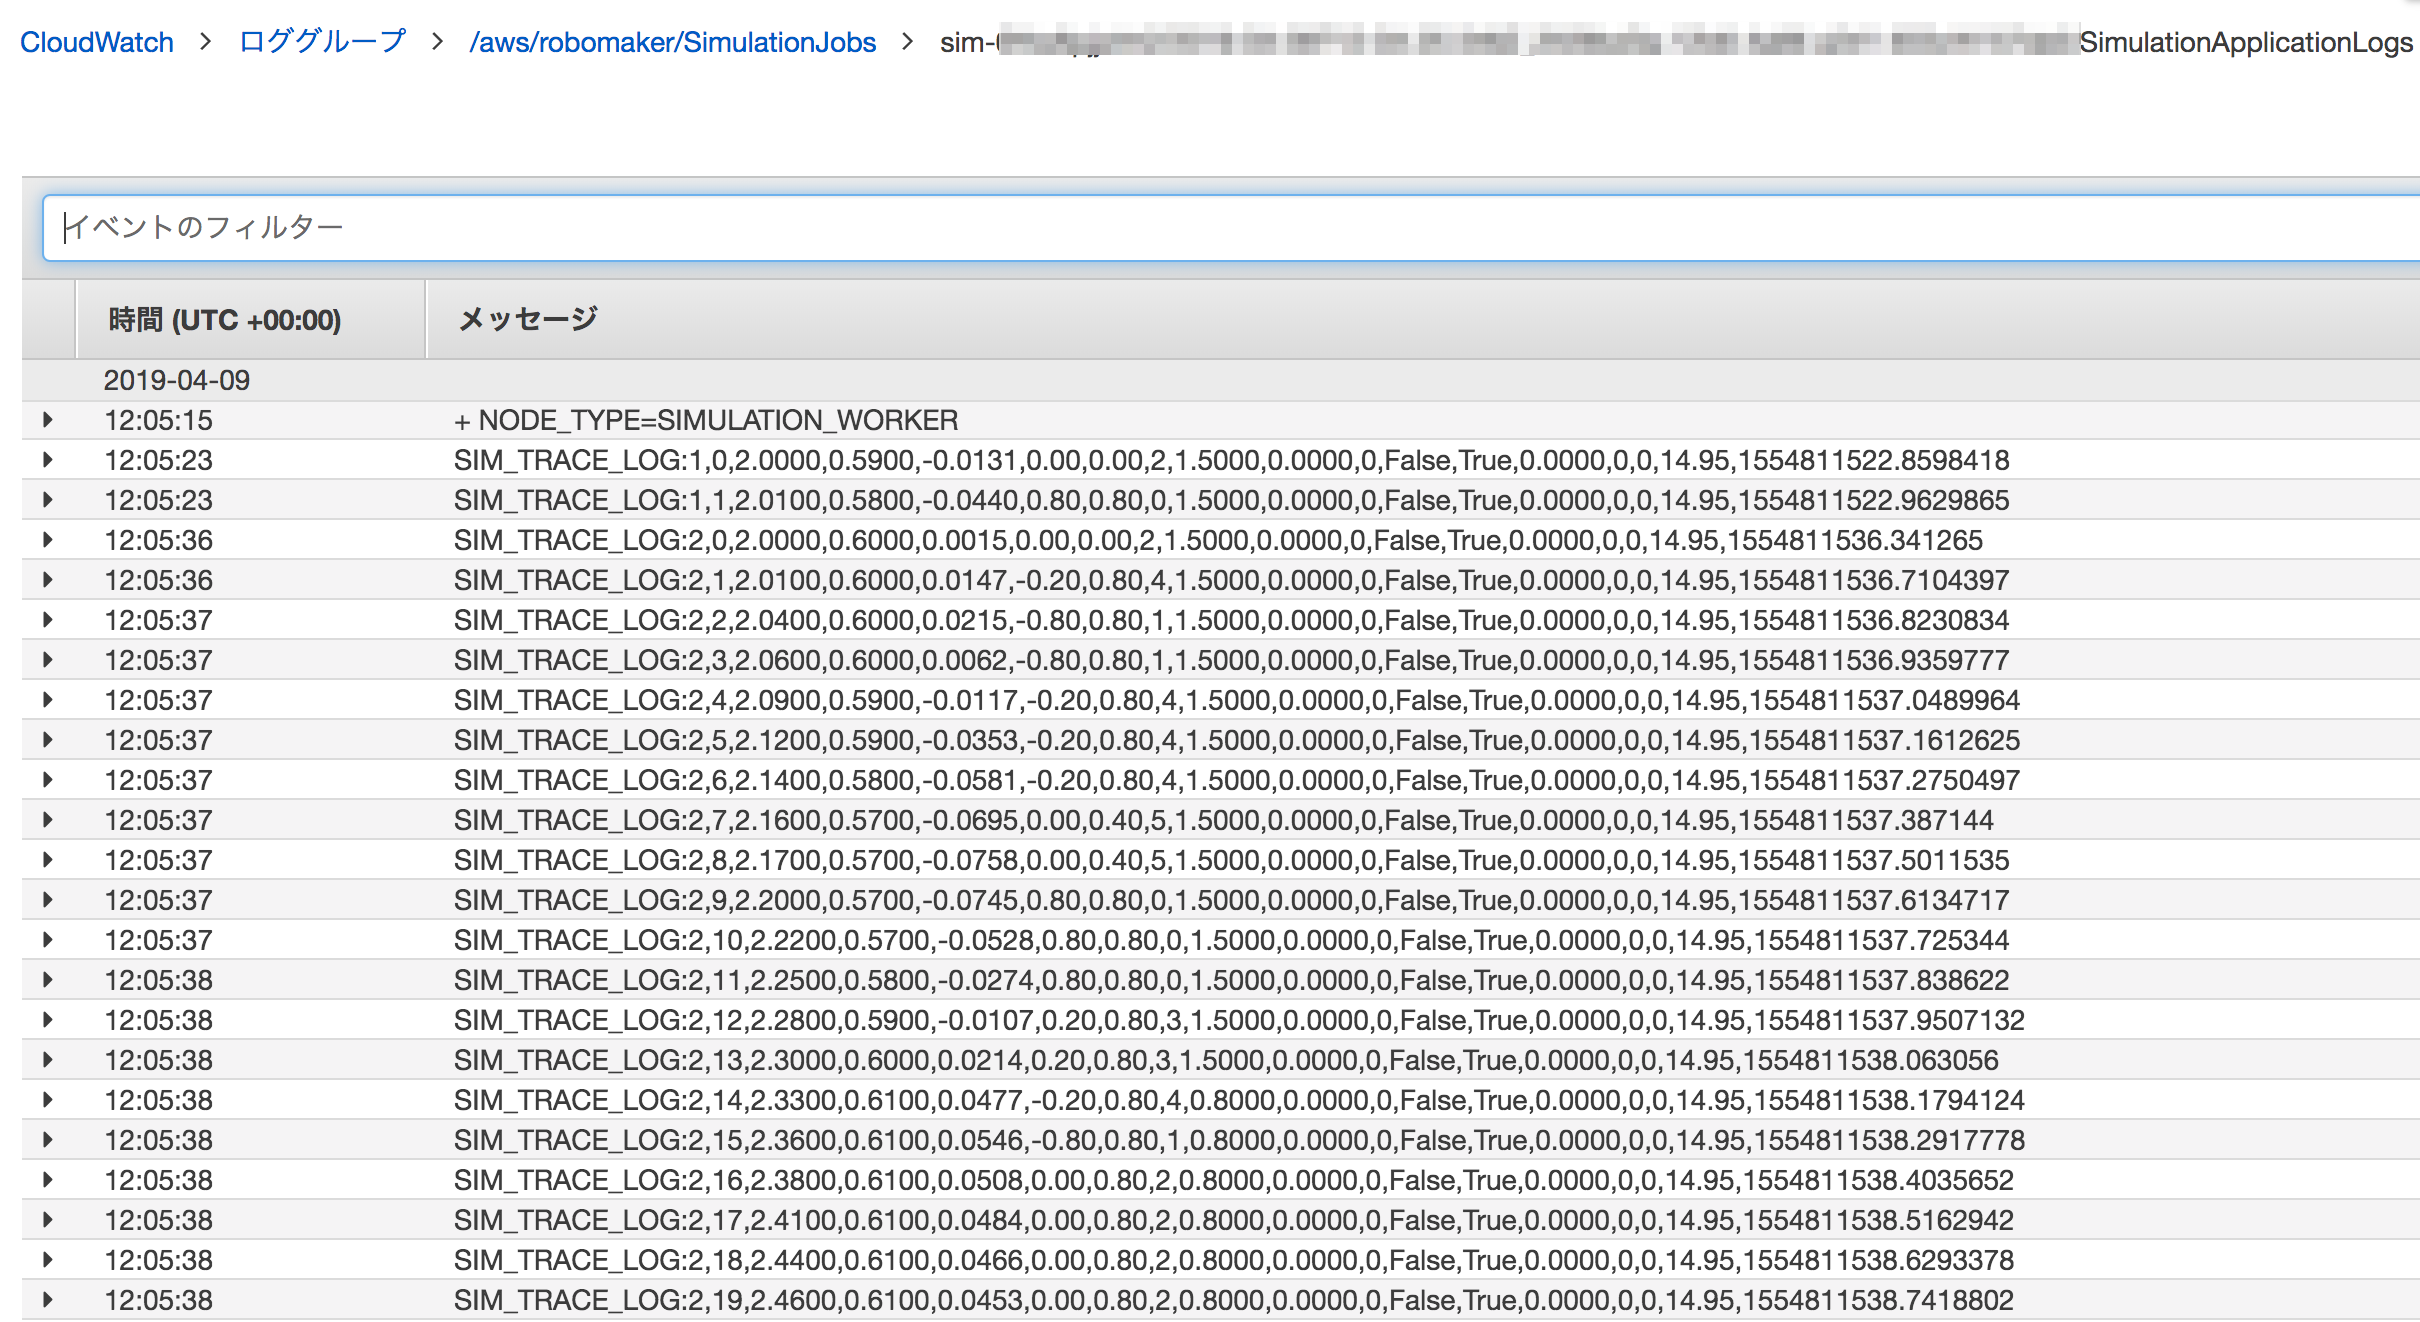Expand the SIM_TRACE_LOG:2,13 event arrow
2420x1322 pixels.
[x=47, y=1060]
